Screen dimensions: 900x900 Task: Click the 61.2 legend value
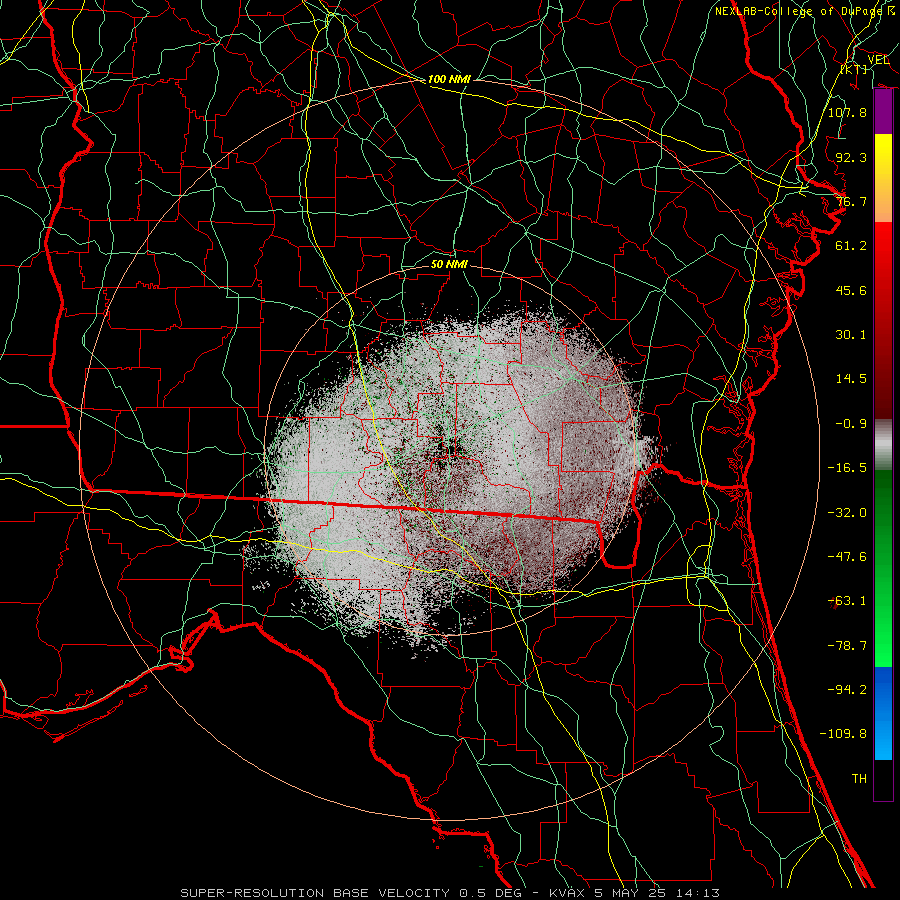(x=851, y=246)
